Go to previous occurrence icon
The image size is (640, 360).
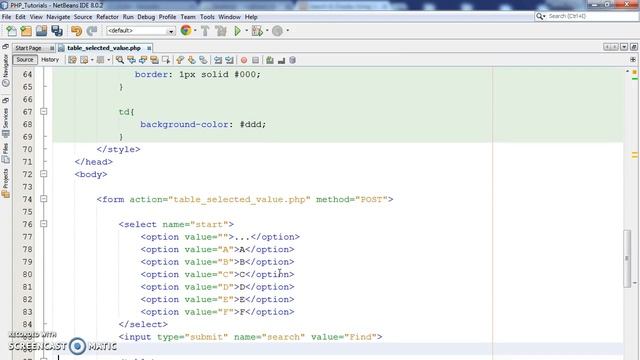pos(131,60)
